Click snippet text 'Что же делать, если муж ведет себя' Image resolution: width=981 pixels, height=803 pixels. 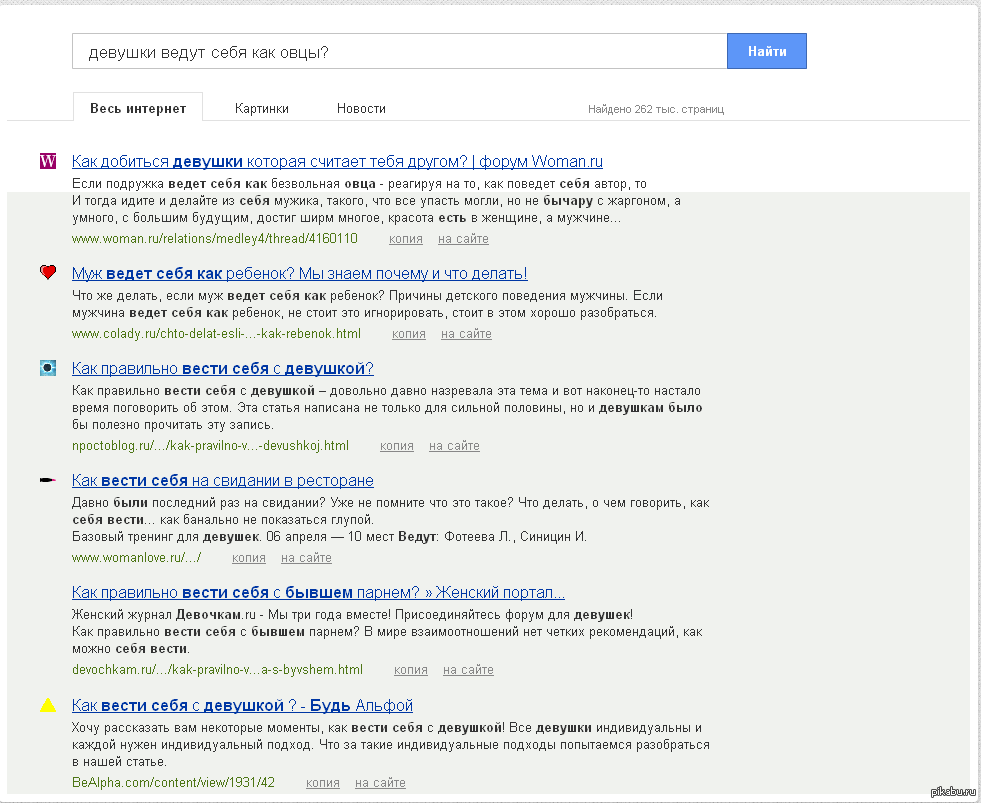click(x=179, y=295)
